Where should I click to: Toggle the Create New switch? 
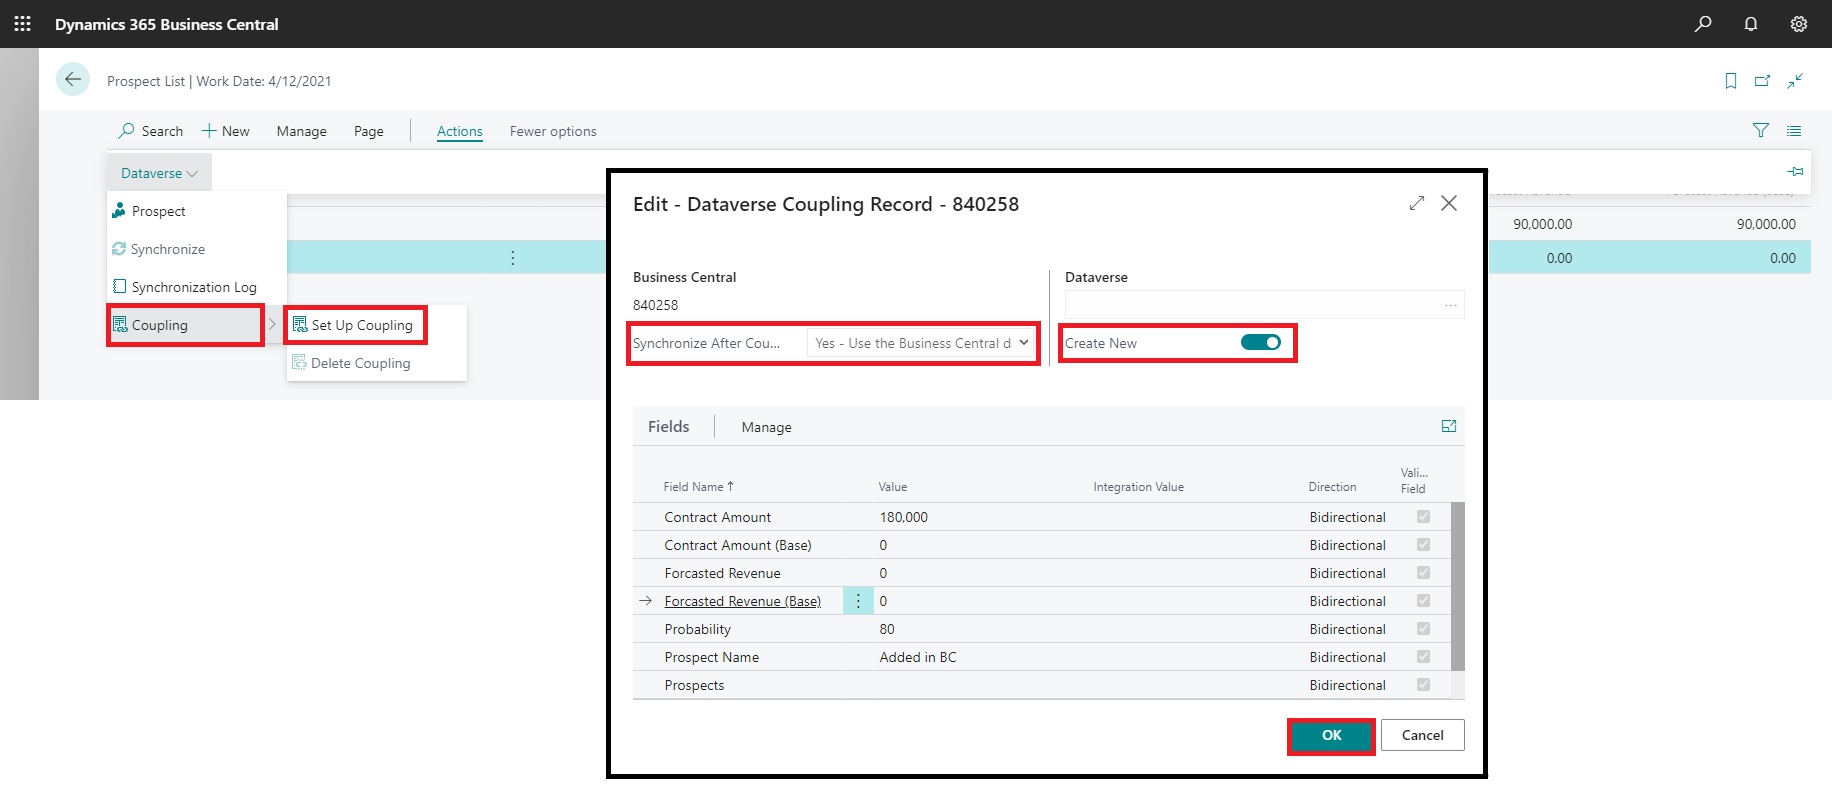pyautogui.click(x=1260, y=343)
